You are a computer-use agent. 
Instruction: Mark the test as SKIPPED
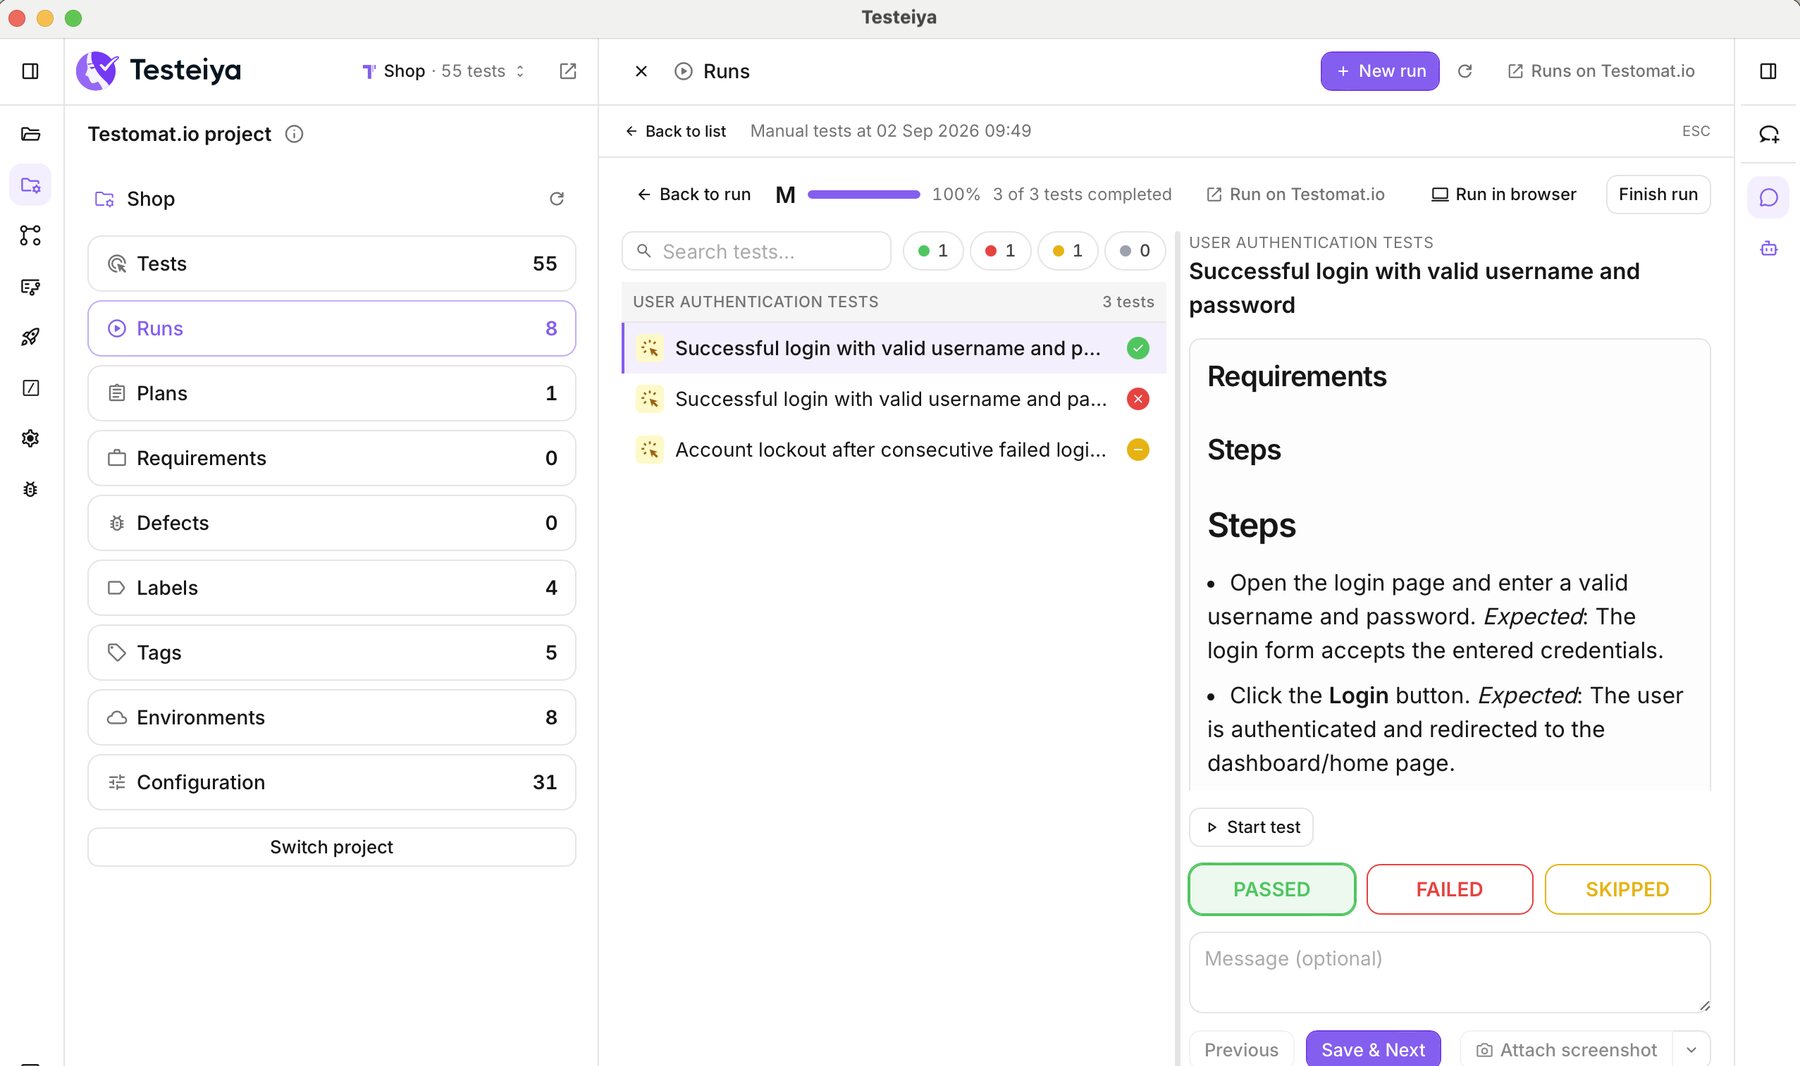pyautogui.click(x=1627, y=889)
